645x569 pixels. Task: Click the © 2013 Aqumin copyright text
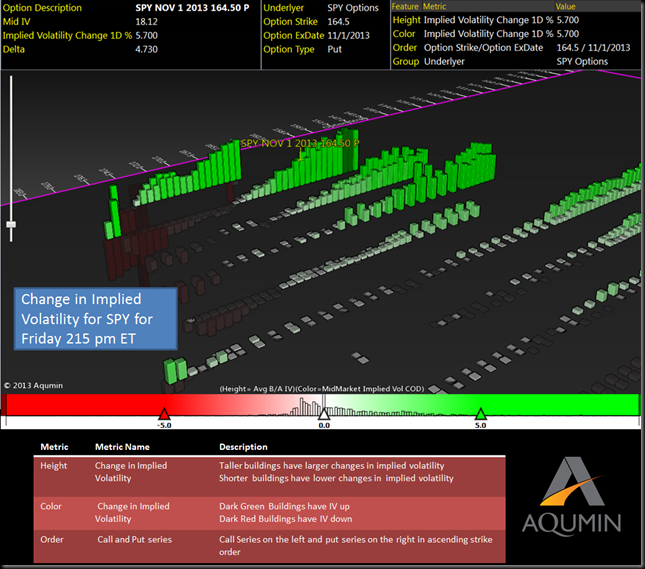33,386
